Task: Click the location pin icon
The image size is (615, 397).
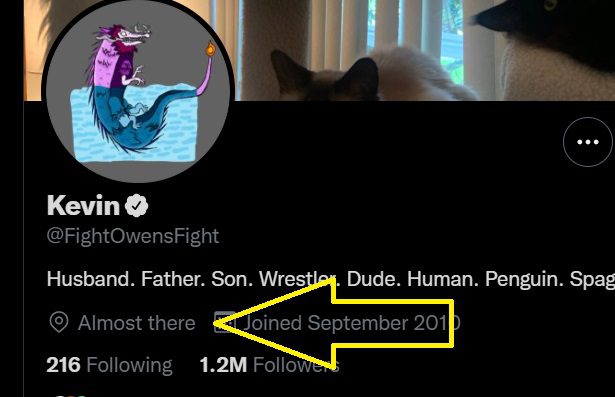Action: (x=59, y=323)
